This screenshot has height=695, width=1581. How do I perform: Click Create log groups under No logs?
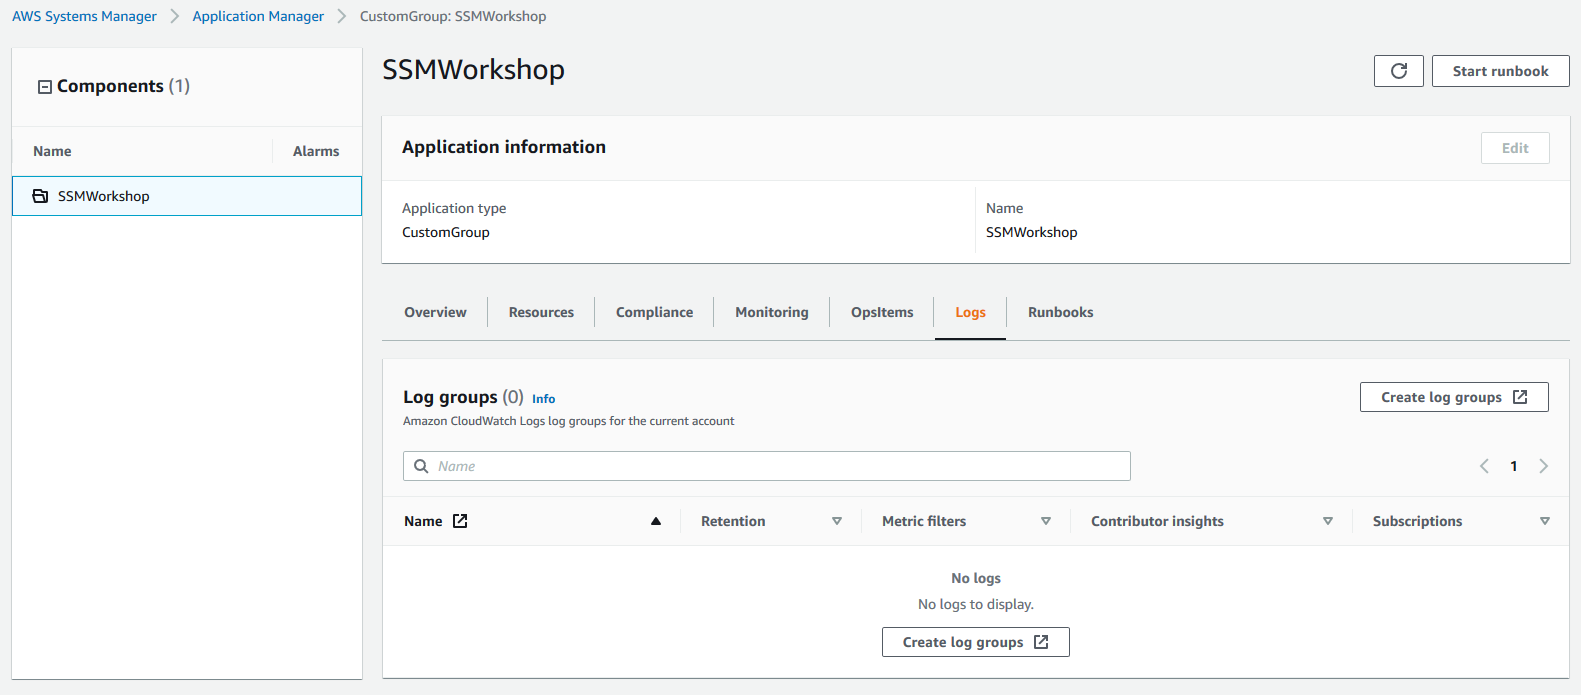pyautogui.click(x=975, y=642)
